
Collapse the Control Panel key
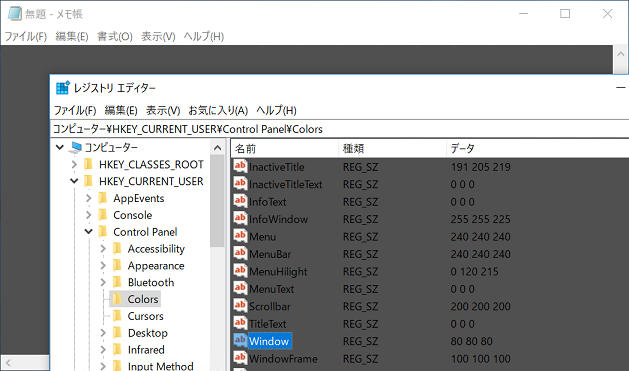click(89, 232)
